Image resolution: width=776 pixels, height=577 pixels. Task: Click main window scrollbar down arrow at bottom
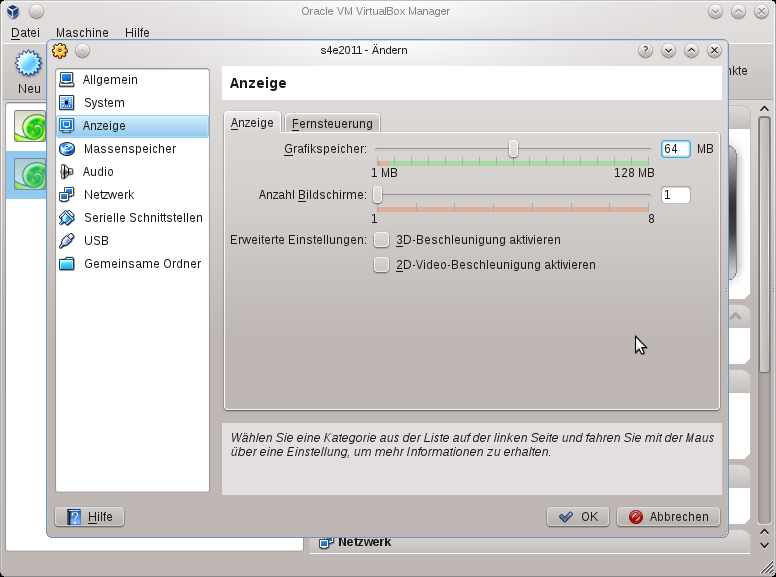[765, 545]
